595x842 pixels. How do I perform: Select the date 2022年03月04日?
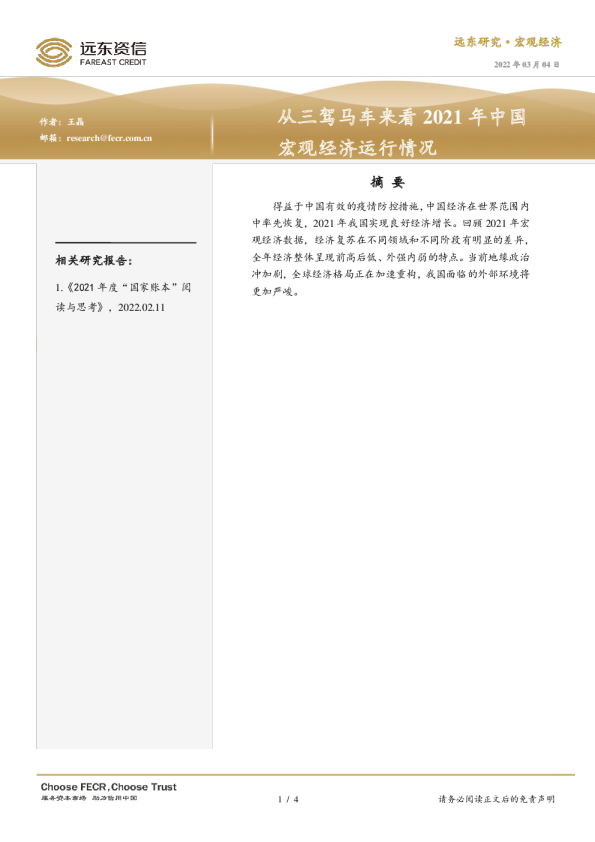[x=526, y=64]
